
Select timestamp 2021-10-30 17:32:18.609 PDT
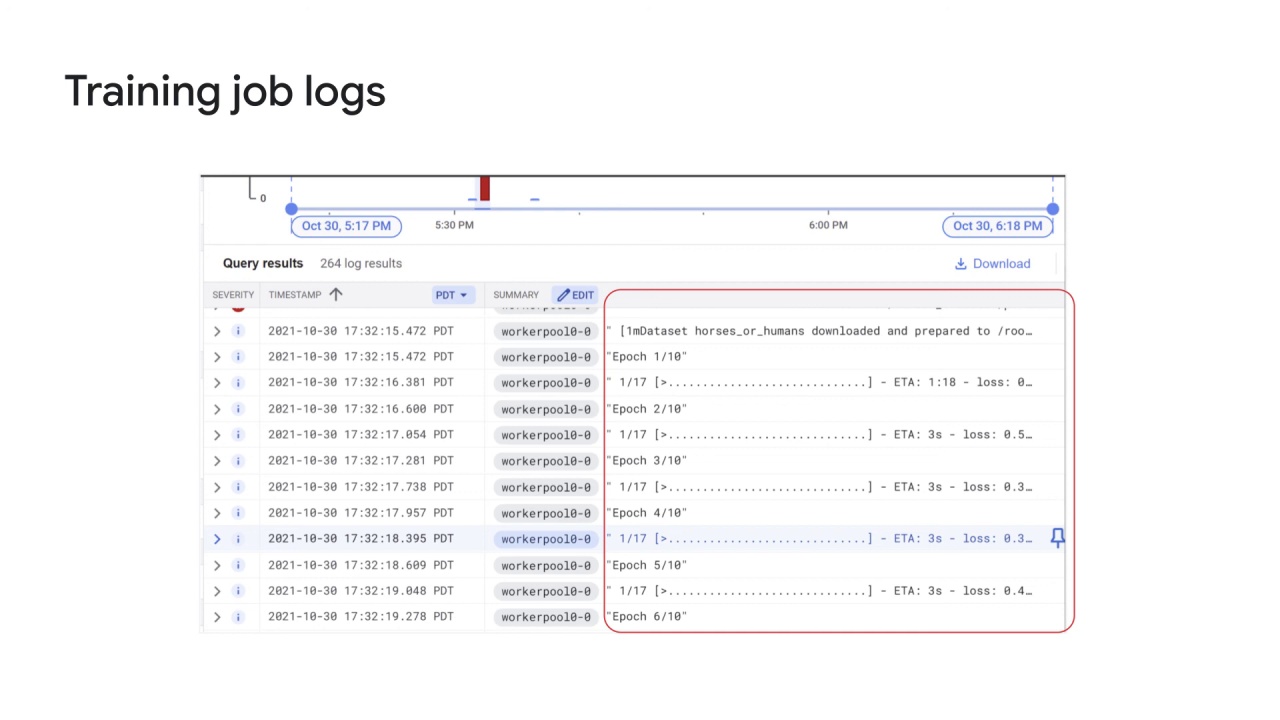point(361,565)
